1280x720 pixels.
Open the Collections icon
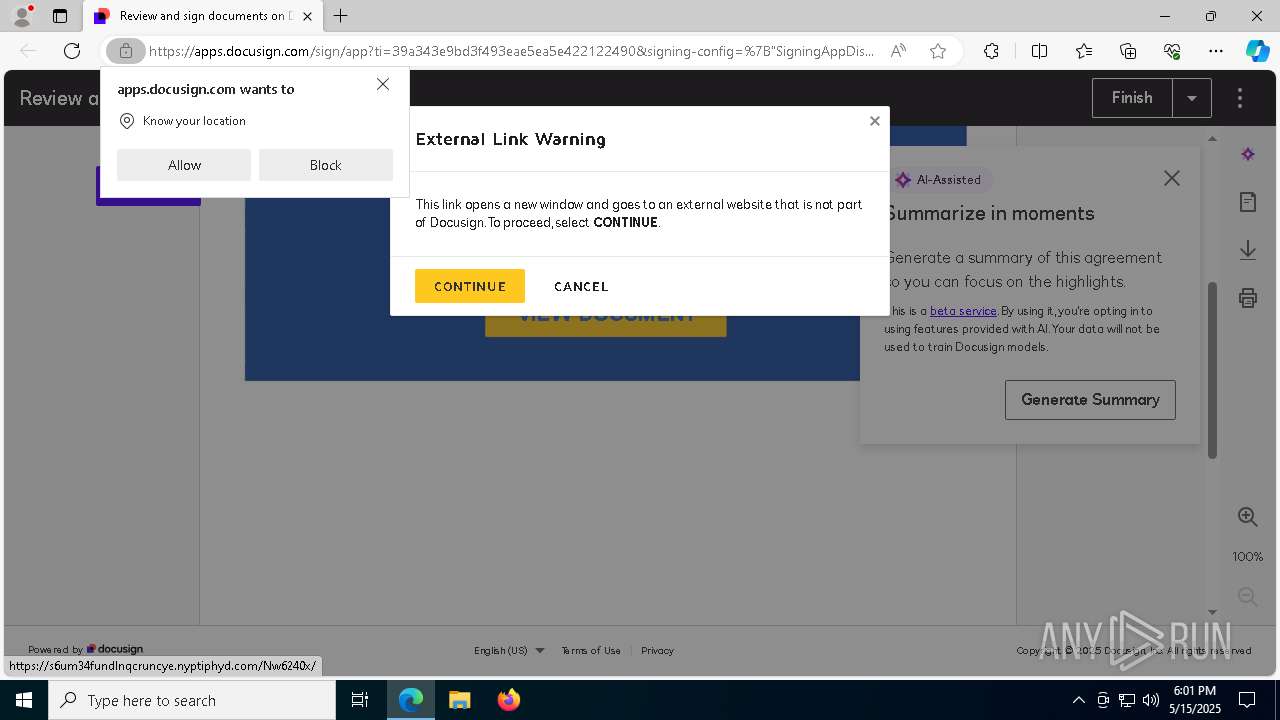[x=1128, y=51]
